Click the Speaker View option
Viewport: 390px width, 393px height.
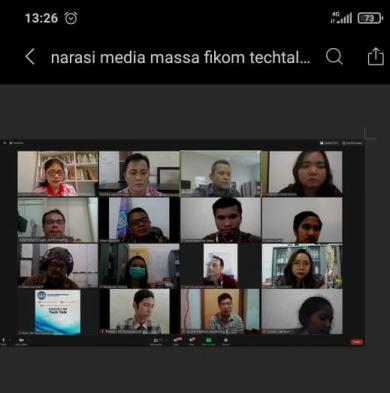tap(329, 143)
